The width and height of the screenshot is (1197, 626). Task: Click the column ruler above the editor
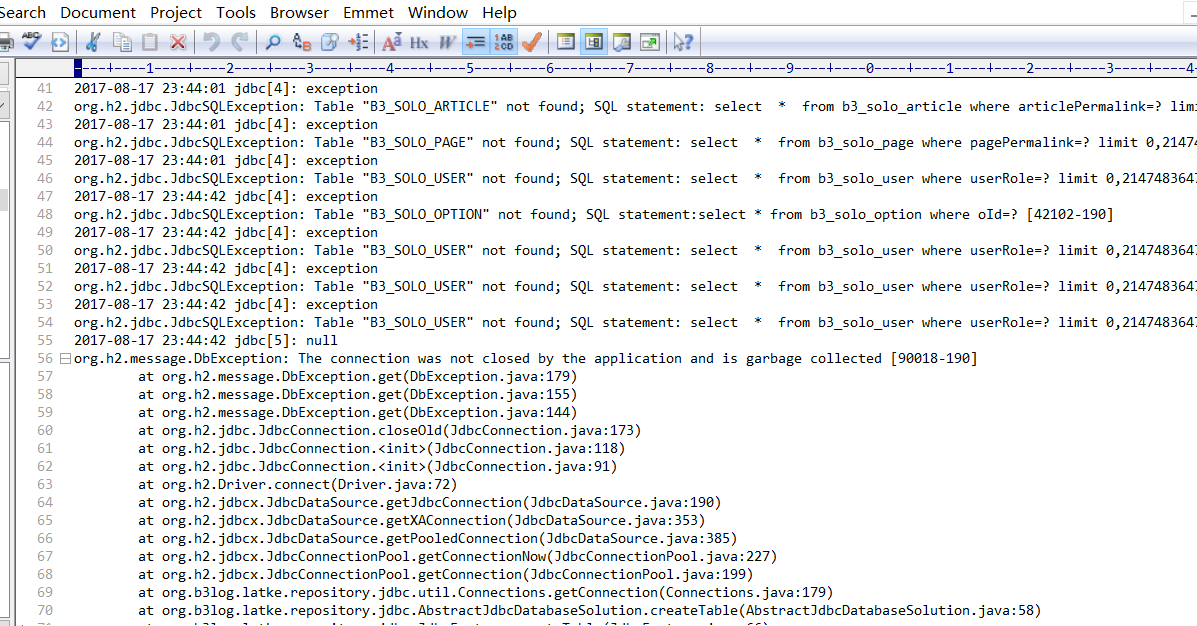(635, 68)
